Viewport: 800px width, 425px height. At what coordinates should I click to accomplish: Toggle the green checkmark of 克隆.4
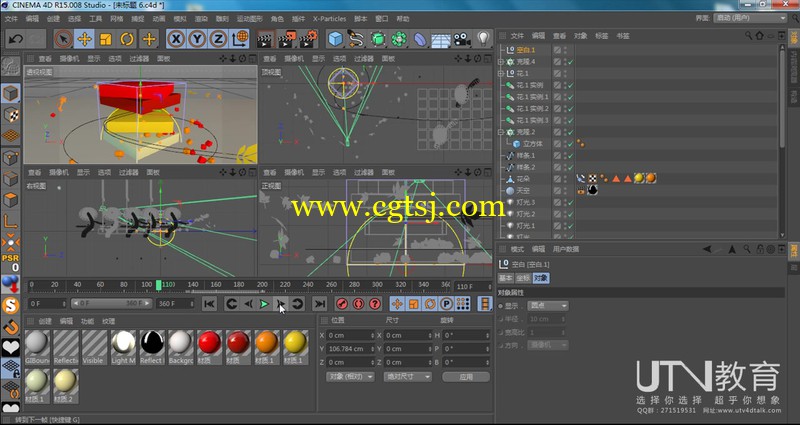[x=570, y=62]
